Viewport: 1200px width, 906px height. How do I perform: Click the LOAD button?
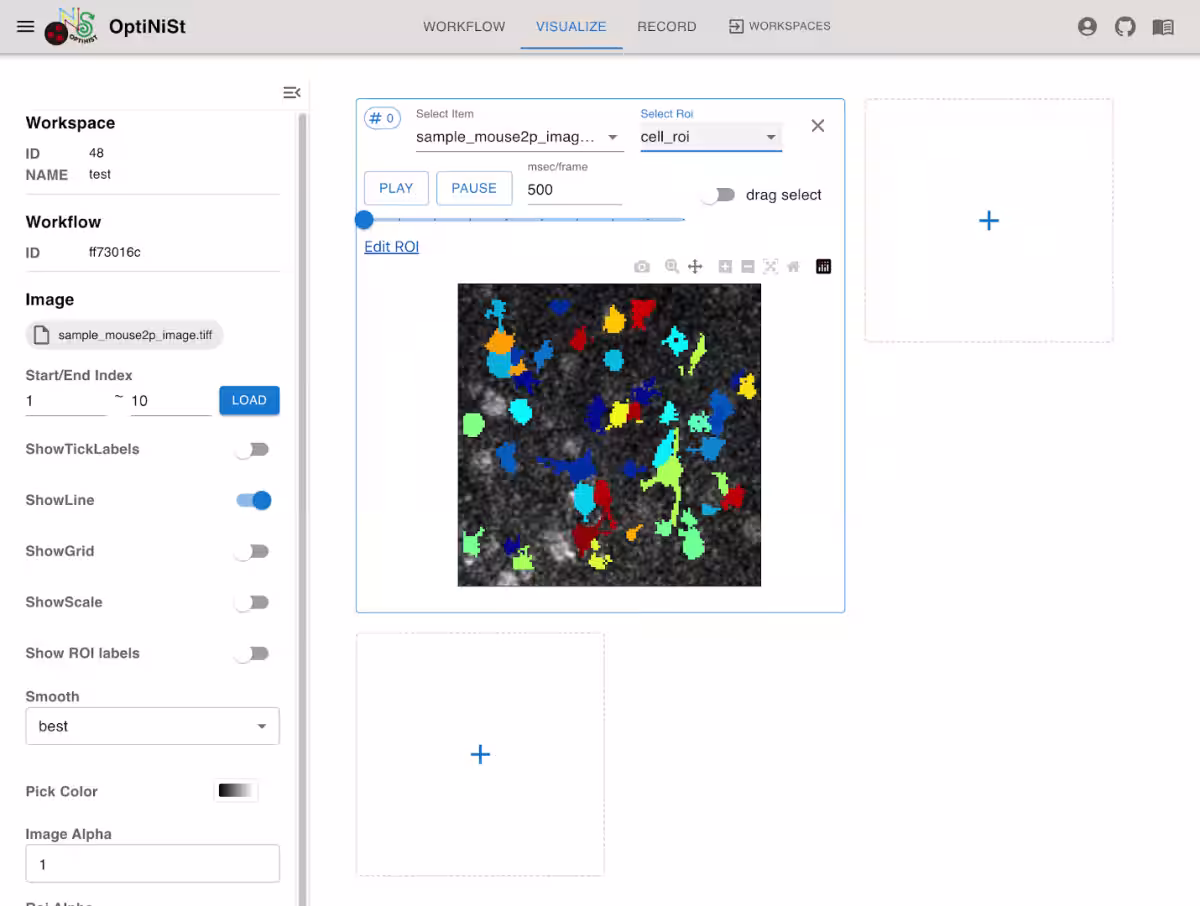(x=249, y=400)
